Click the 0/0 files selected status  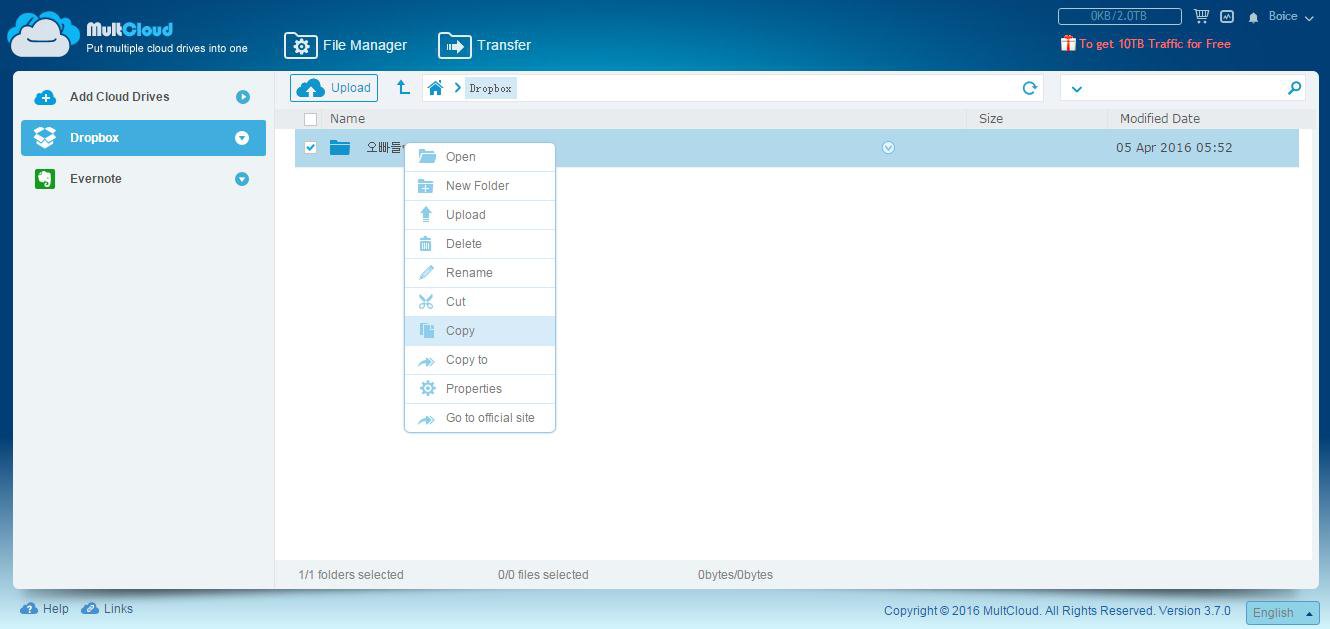(x=543, y=575)
